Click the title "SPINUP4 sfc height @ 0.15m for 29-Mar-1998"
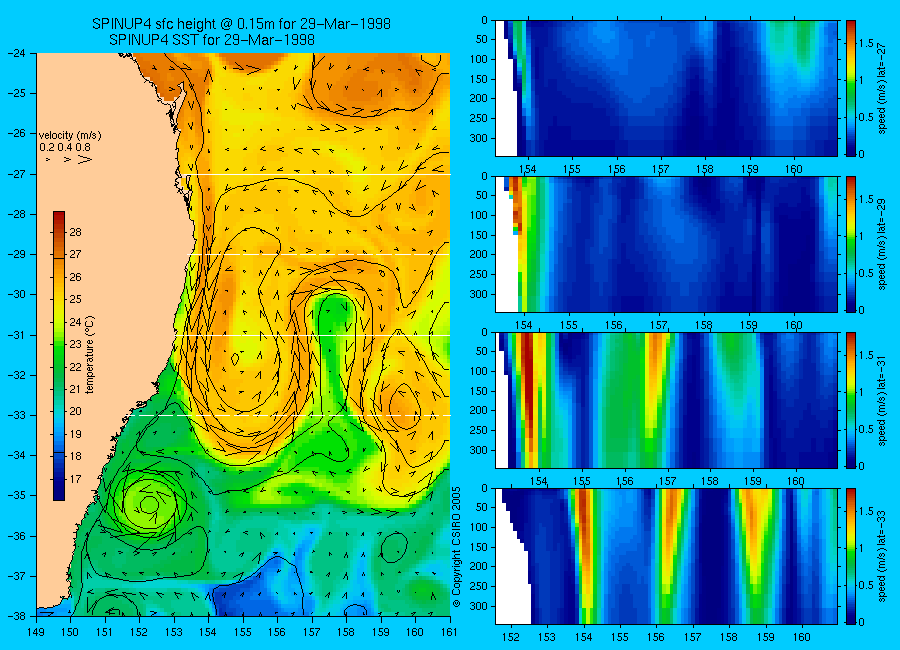The height and width of the screenshot is (650, 900). pos(242,24)
